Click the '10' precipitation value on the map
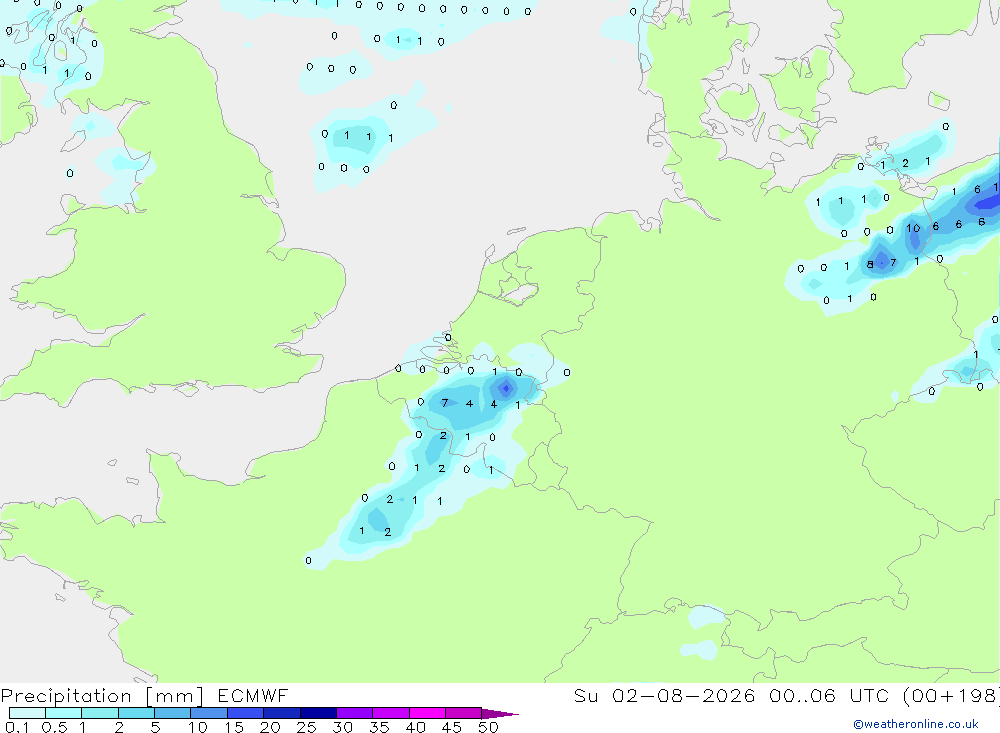This screenshot has width=1000, height=733. [x=913, y=228]
